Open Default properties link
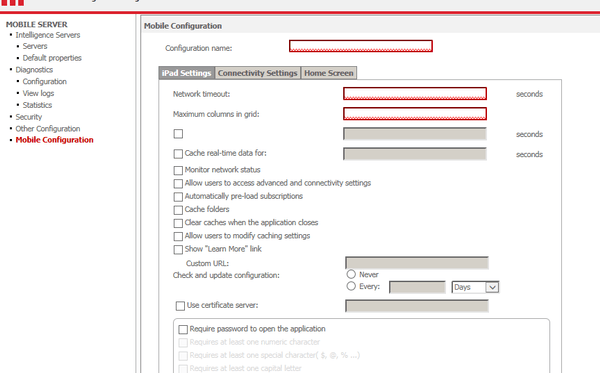This screenshot has width=600, height=373. click(x=52, y=58)
